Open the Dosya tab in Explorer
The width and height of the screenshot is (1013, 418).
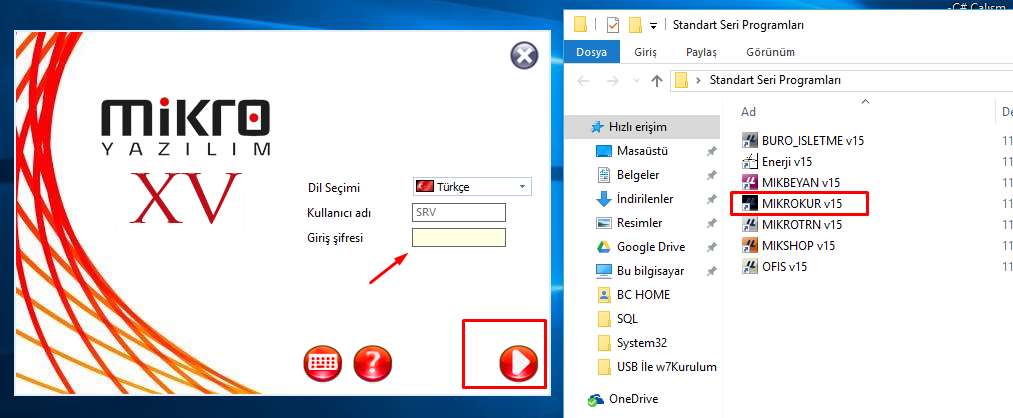tap(592, 52)
